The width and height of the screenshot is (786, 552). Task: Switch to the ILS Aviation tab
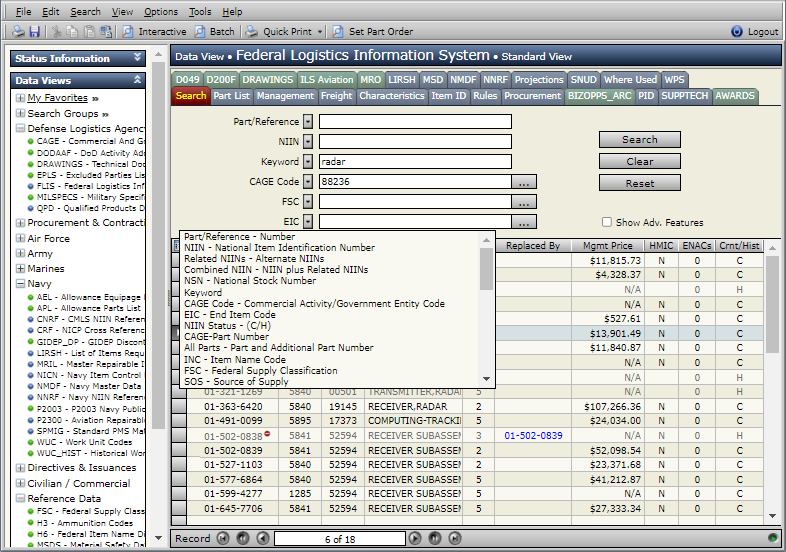pyautogui.click(x=326, y=80)
